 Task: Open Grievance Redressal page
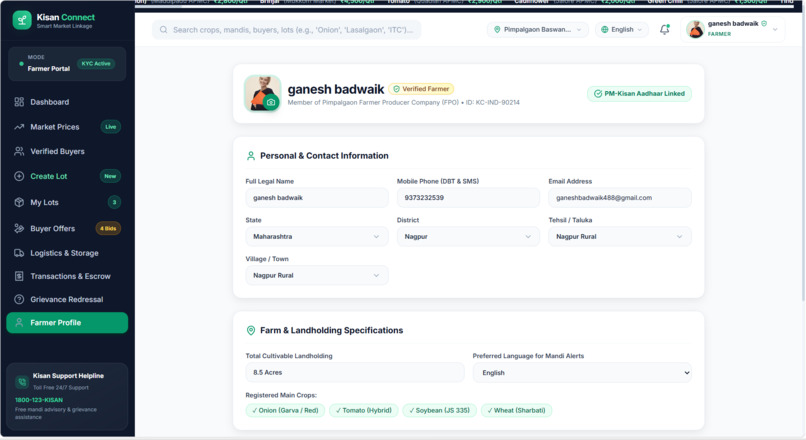click(67, 299)
